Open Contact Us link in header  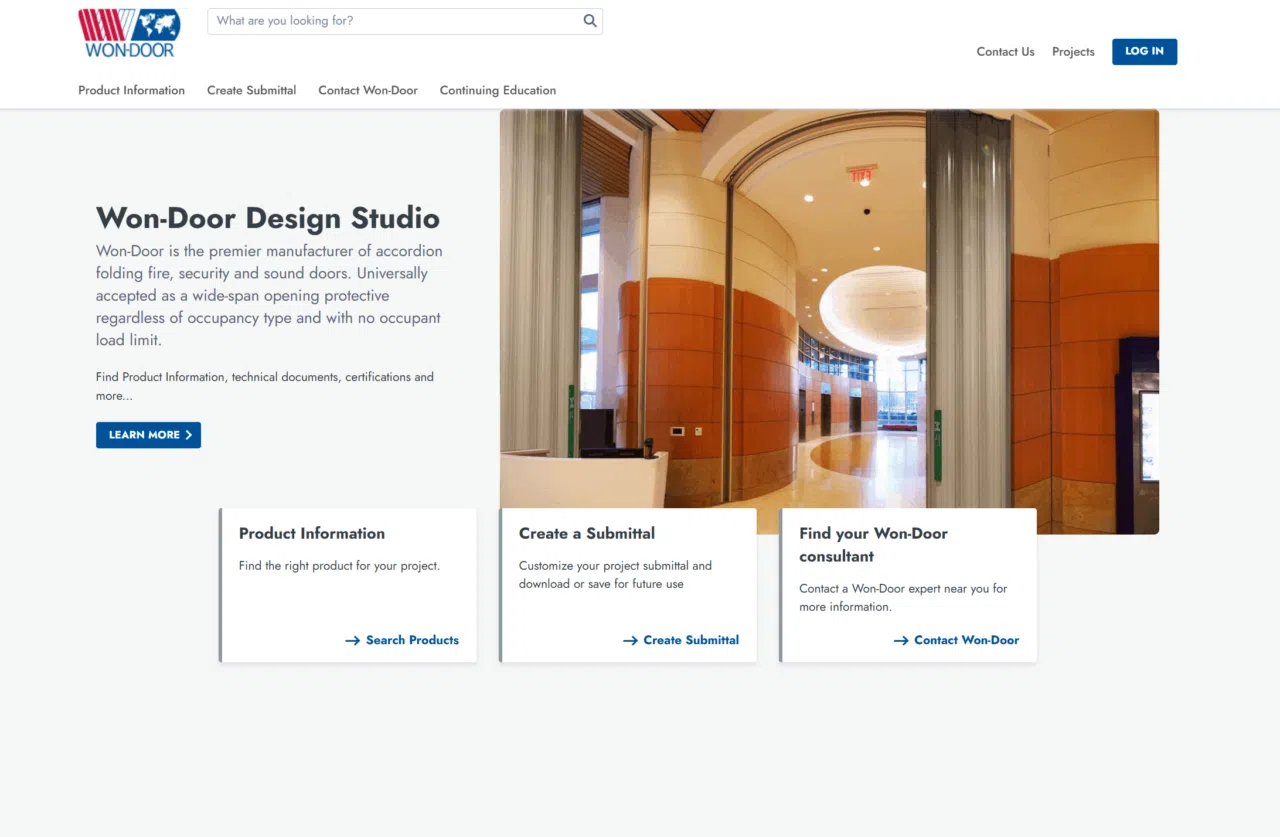pyautogui.click(x=1005, y=52)
